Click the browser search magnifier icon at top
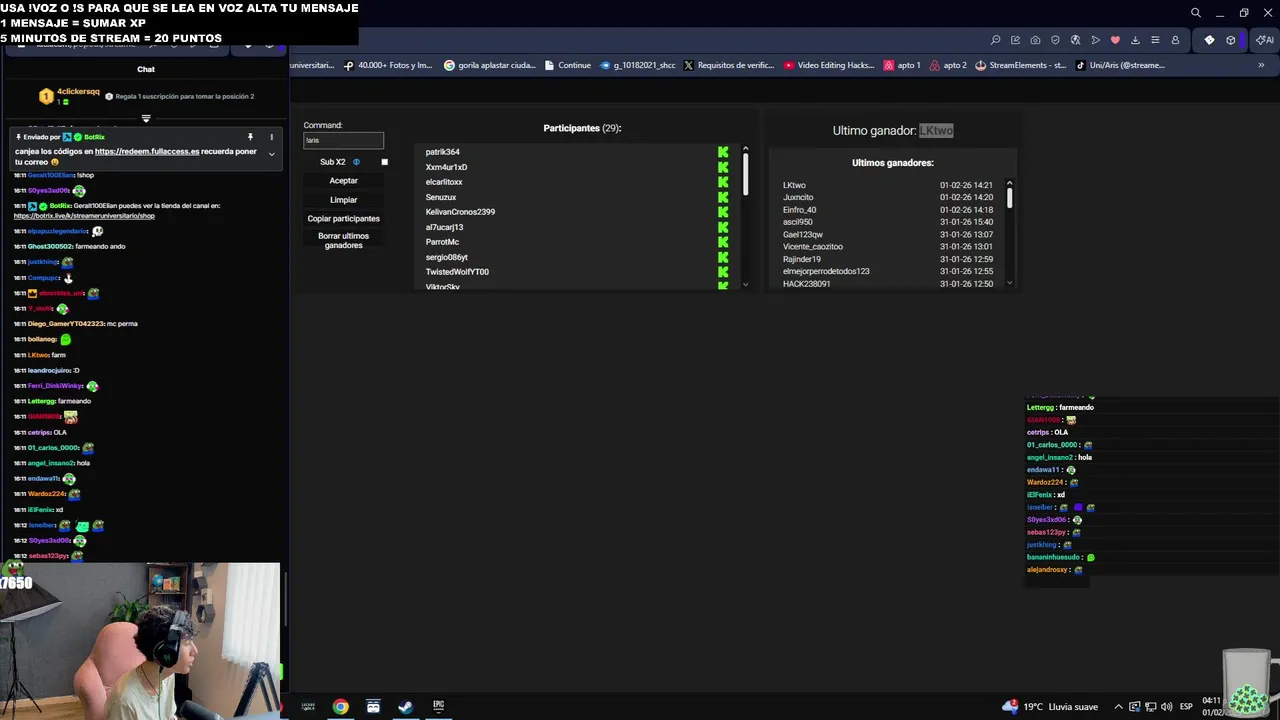This screenshot has height=720, width=1280. point(995,40)
